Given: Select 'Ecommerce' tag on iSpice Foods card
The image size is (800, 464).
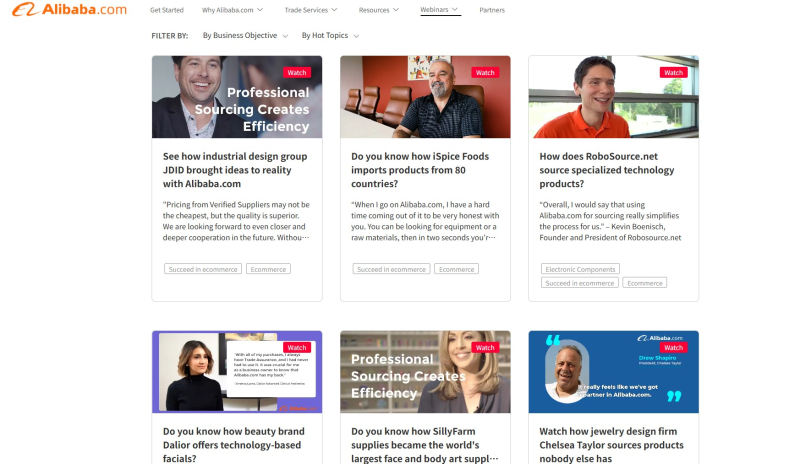Looking at the screenshot, I should pos(457,269).
